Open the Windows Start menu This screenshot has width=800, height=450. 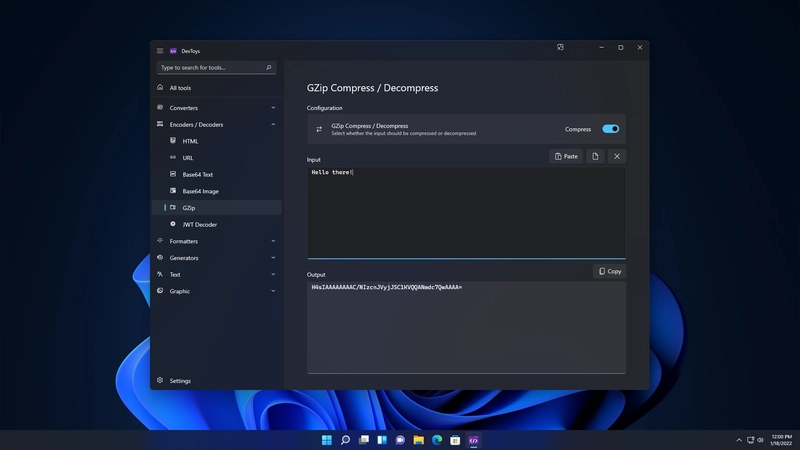[327, 440]
